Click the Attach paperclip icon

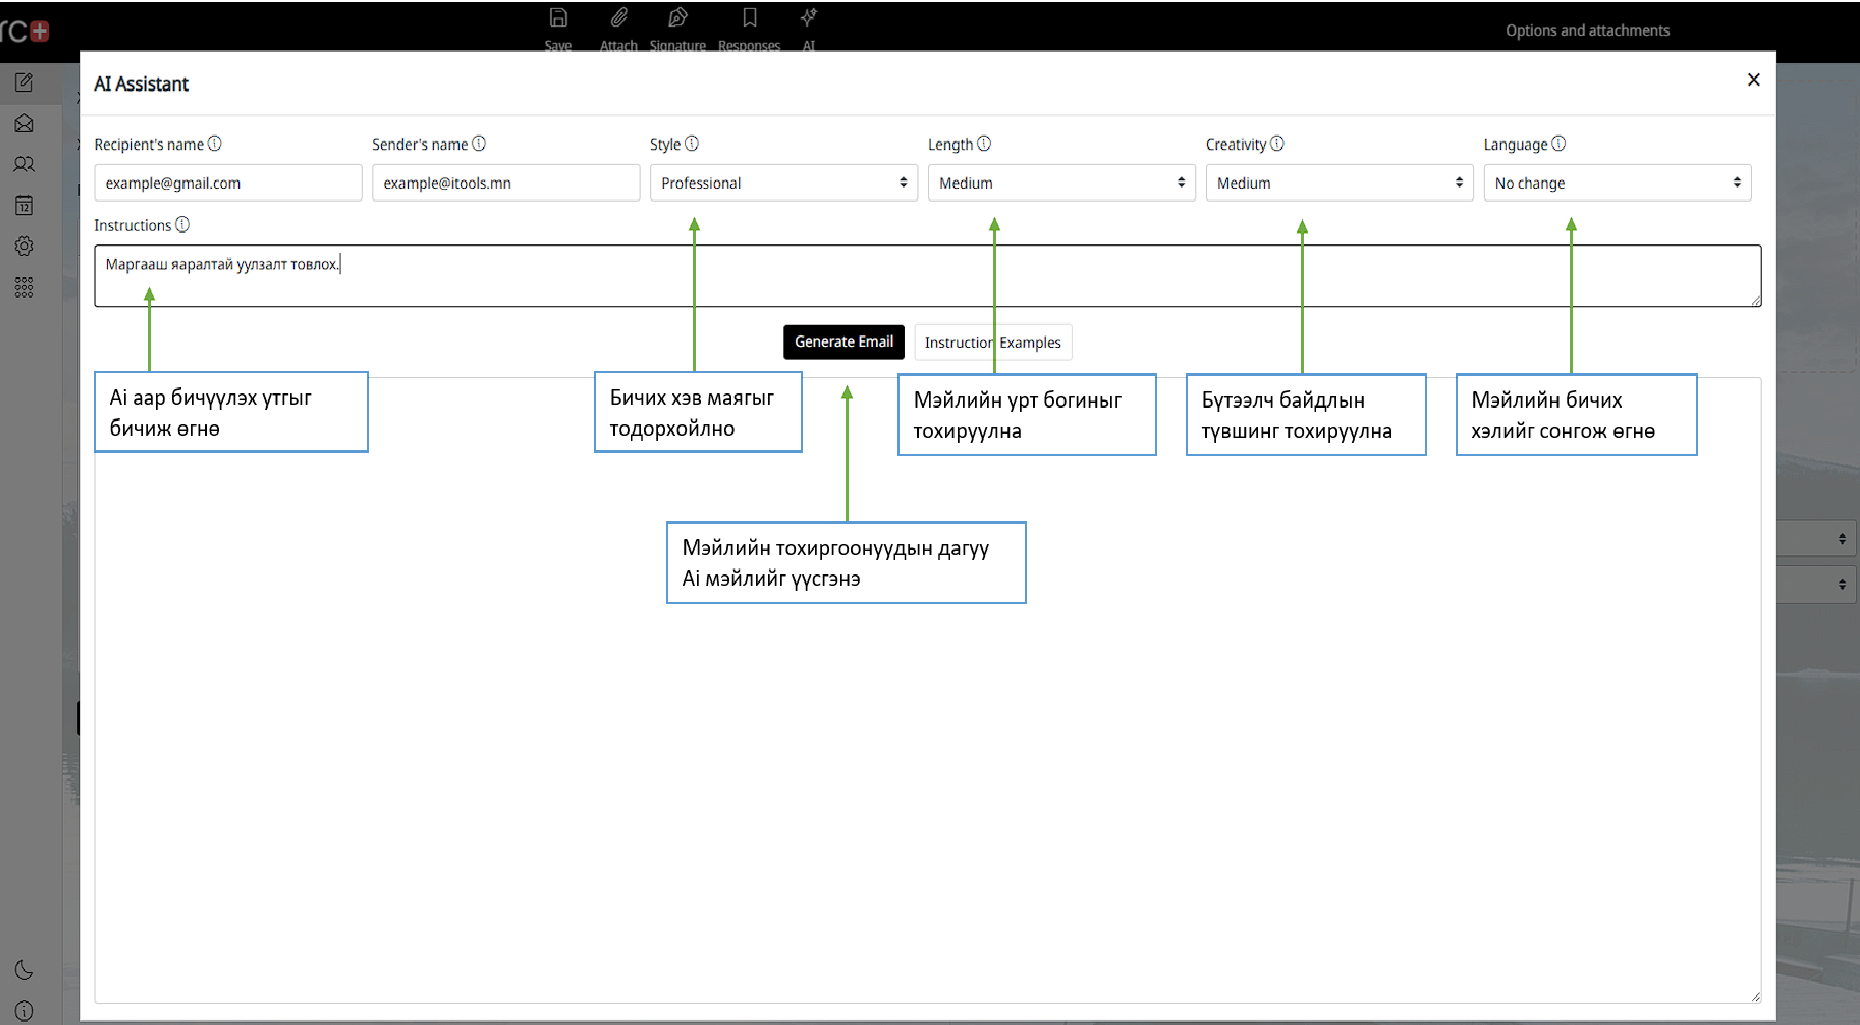619,18
